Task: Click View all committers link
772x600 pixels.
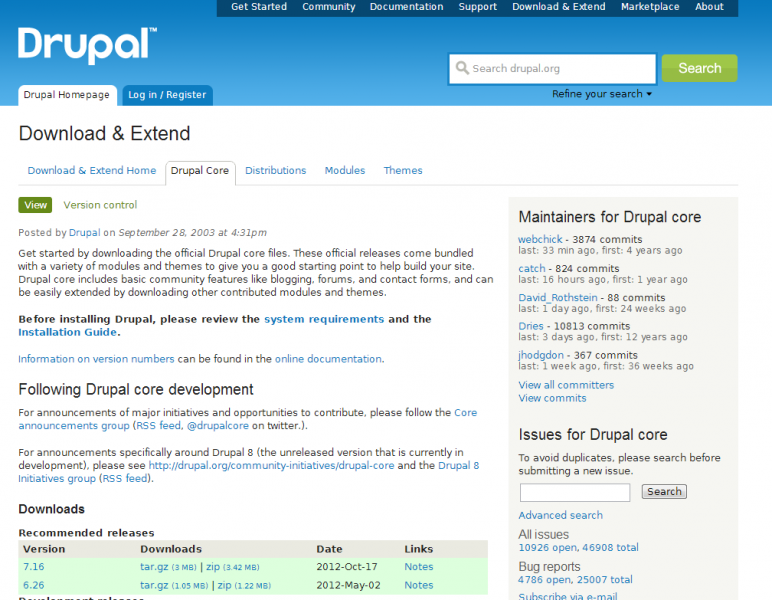Action: pos(566,385)
